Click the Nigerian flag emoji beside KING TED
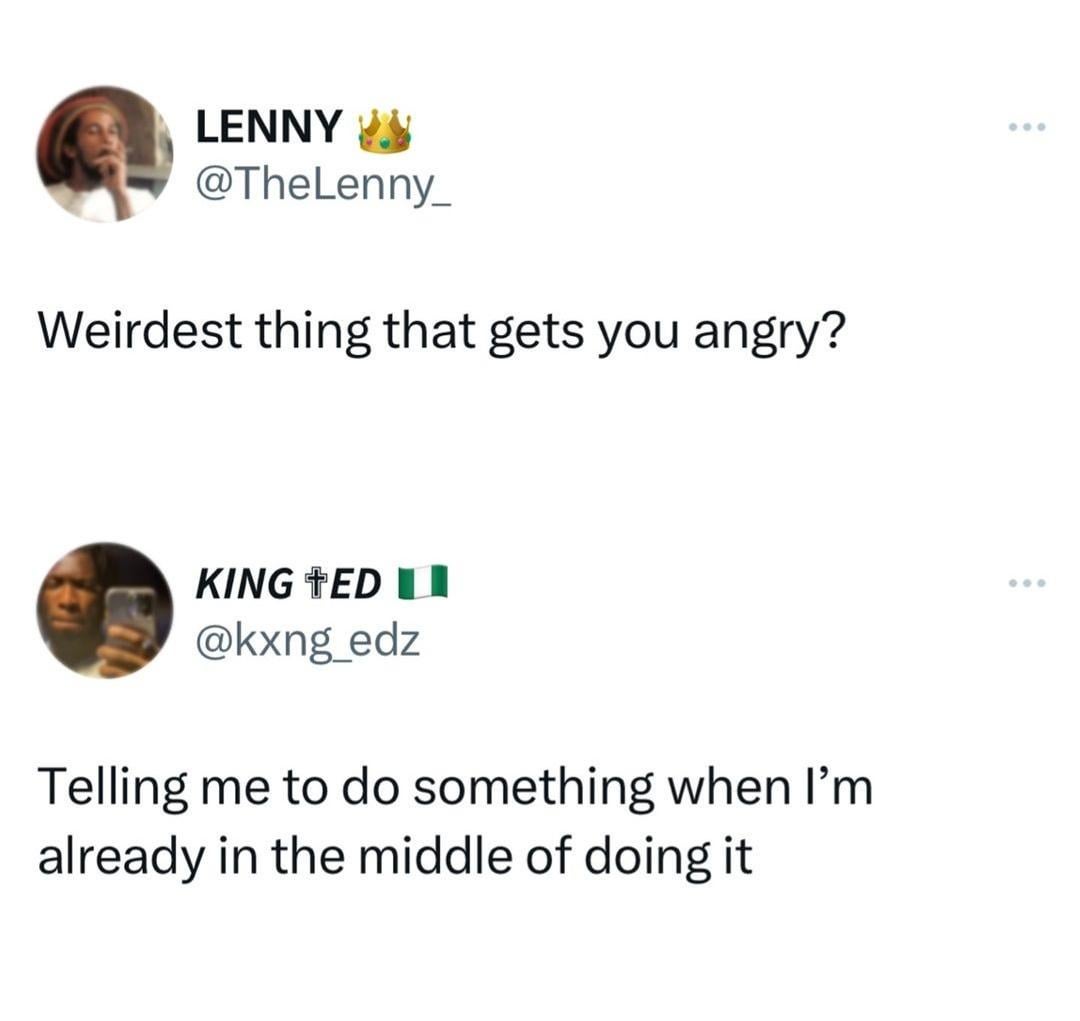1080x1021 pixels. coord(422,583)
